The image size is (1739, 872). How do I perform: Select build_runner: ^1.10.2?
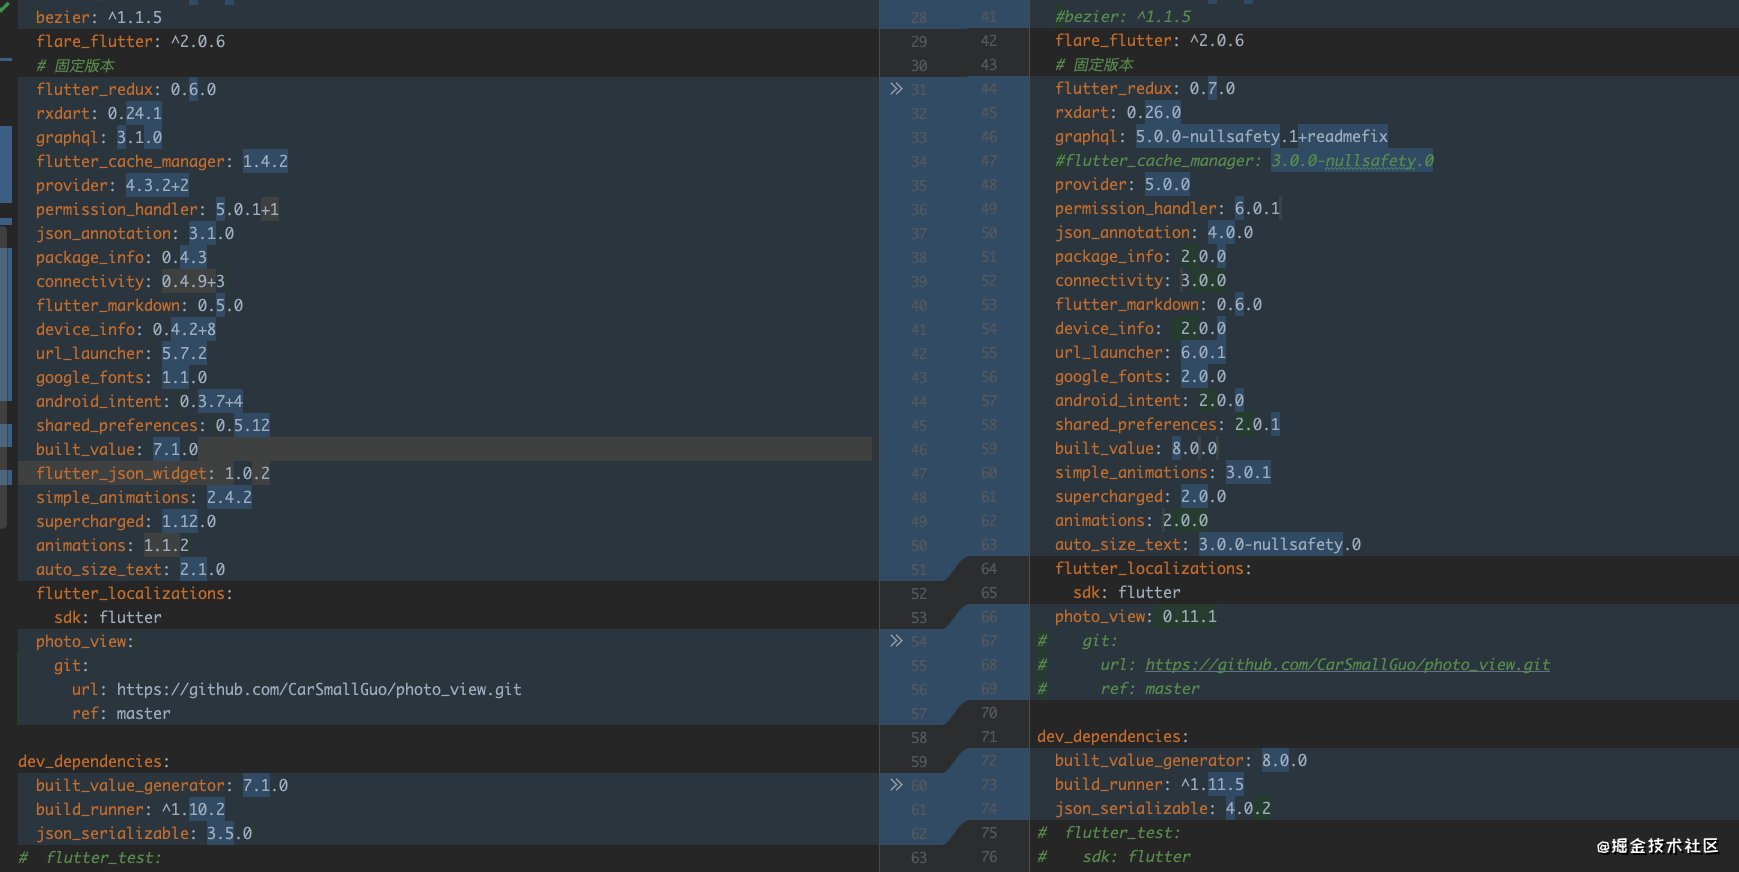click(130, 809)
